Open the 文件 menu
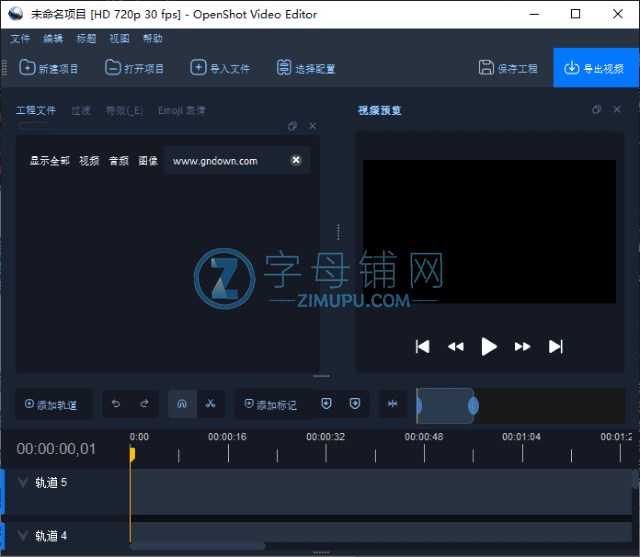 (x=20, y=39)
